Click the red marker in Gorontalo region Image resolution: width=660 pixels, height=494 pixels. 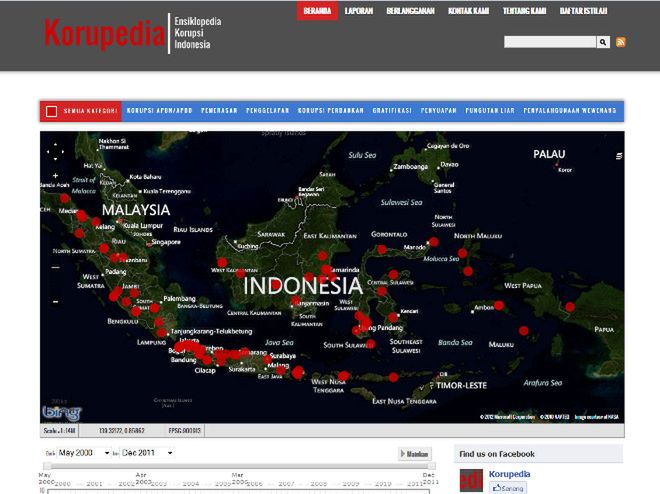pyautogui.click(x=382, y=250)
